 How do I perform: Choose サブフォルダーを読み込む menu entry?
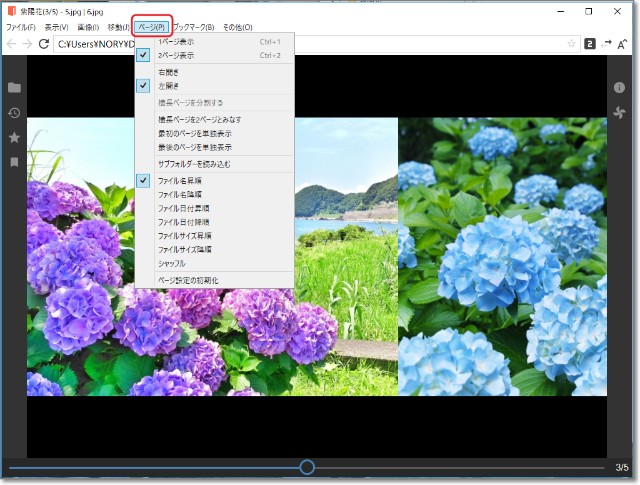coord(194,163)
